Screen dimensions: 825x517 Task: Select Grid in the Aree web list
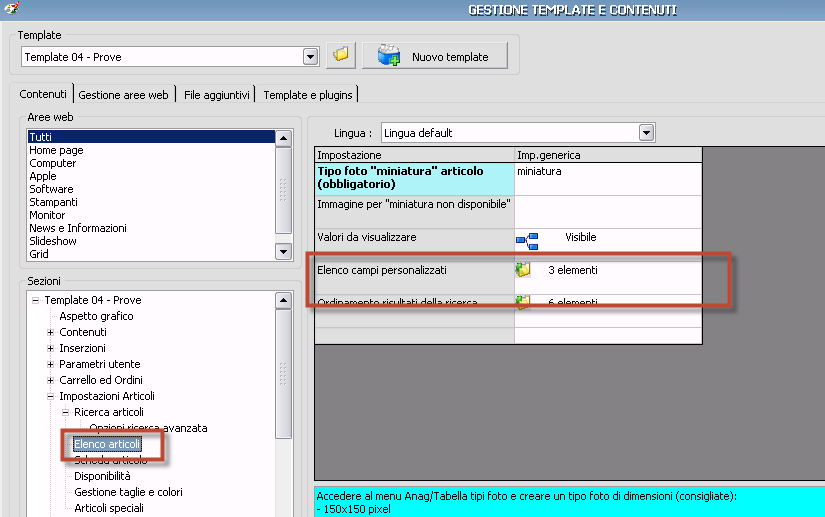[x=38, y=254]
